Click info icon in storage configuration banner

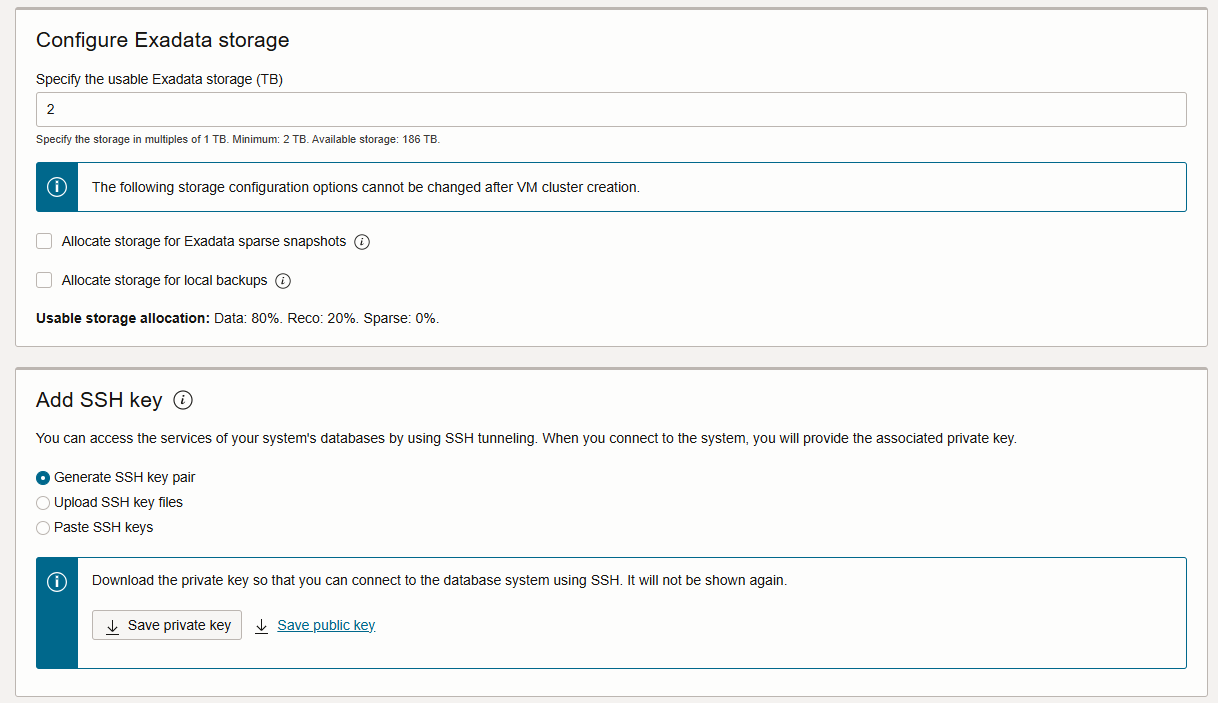pos(56,187)
